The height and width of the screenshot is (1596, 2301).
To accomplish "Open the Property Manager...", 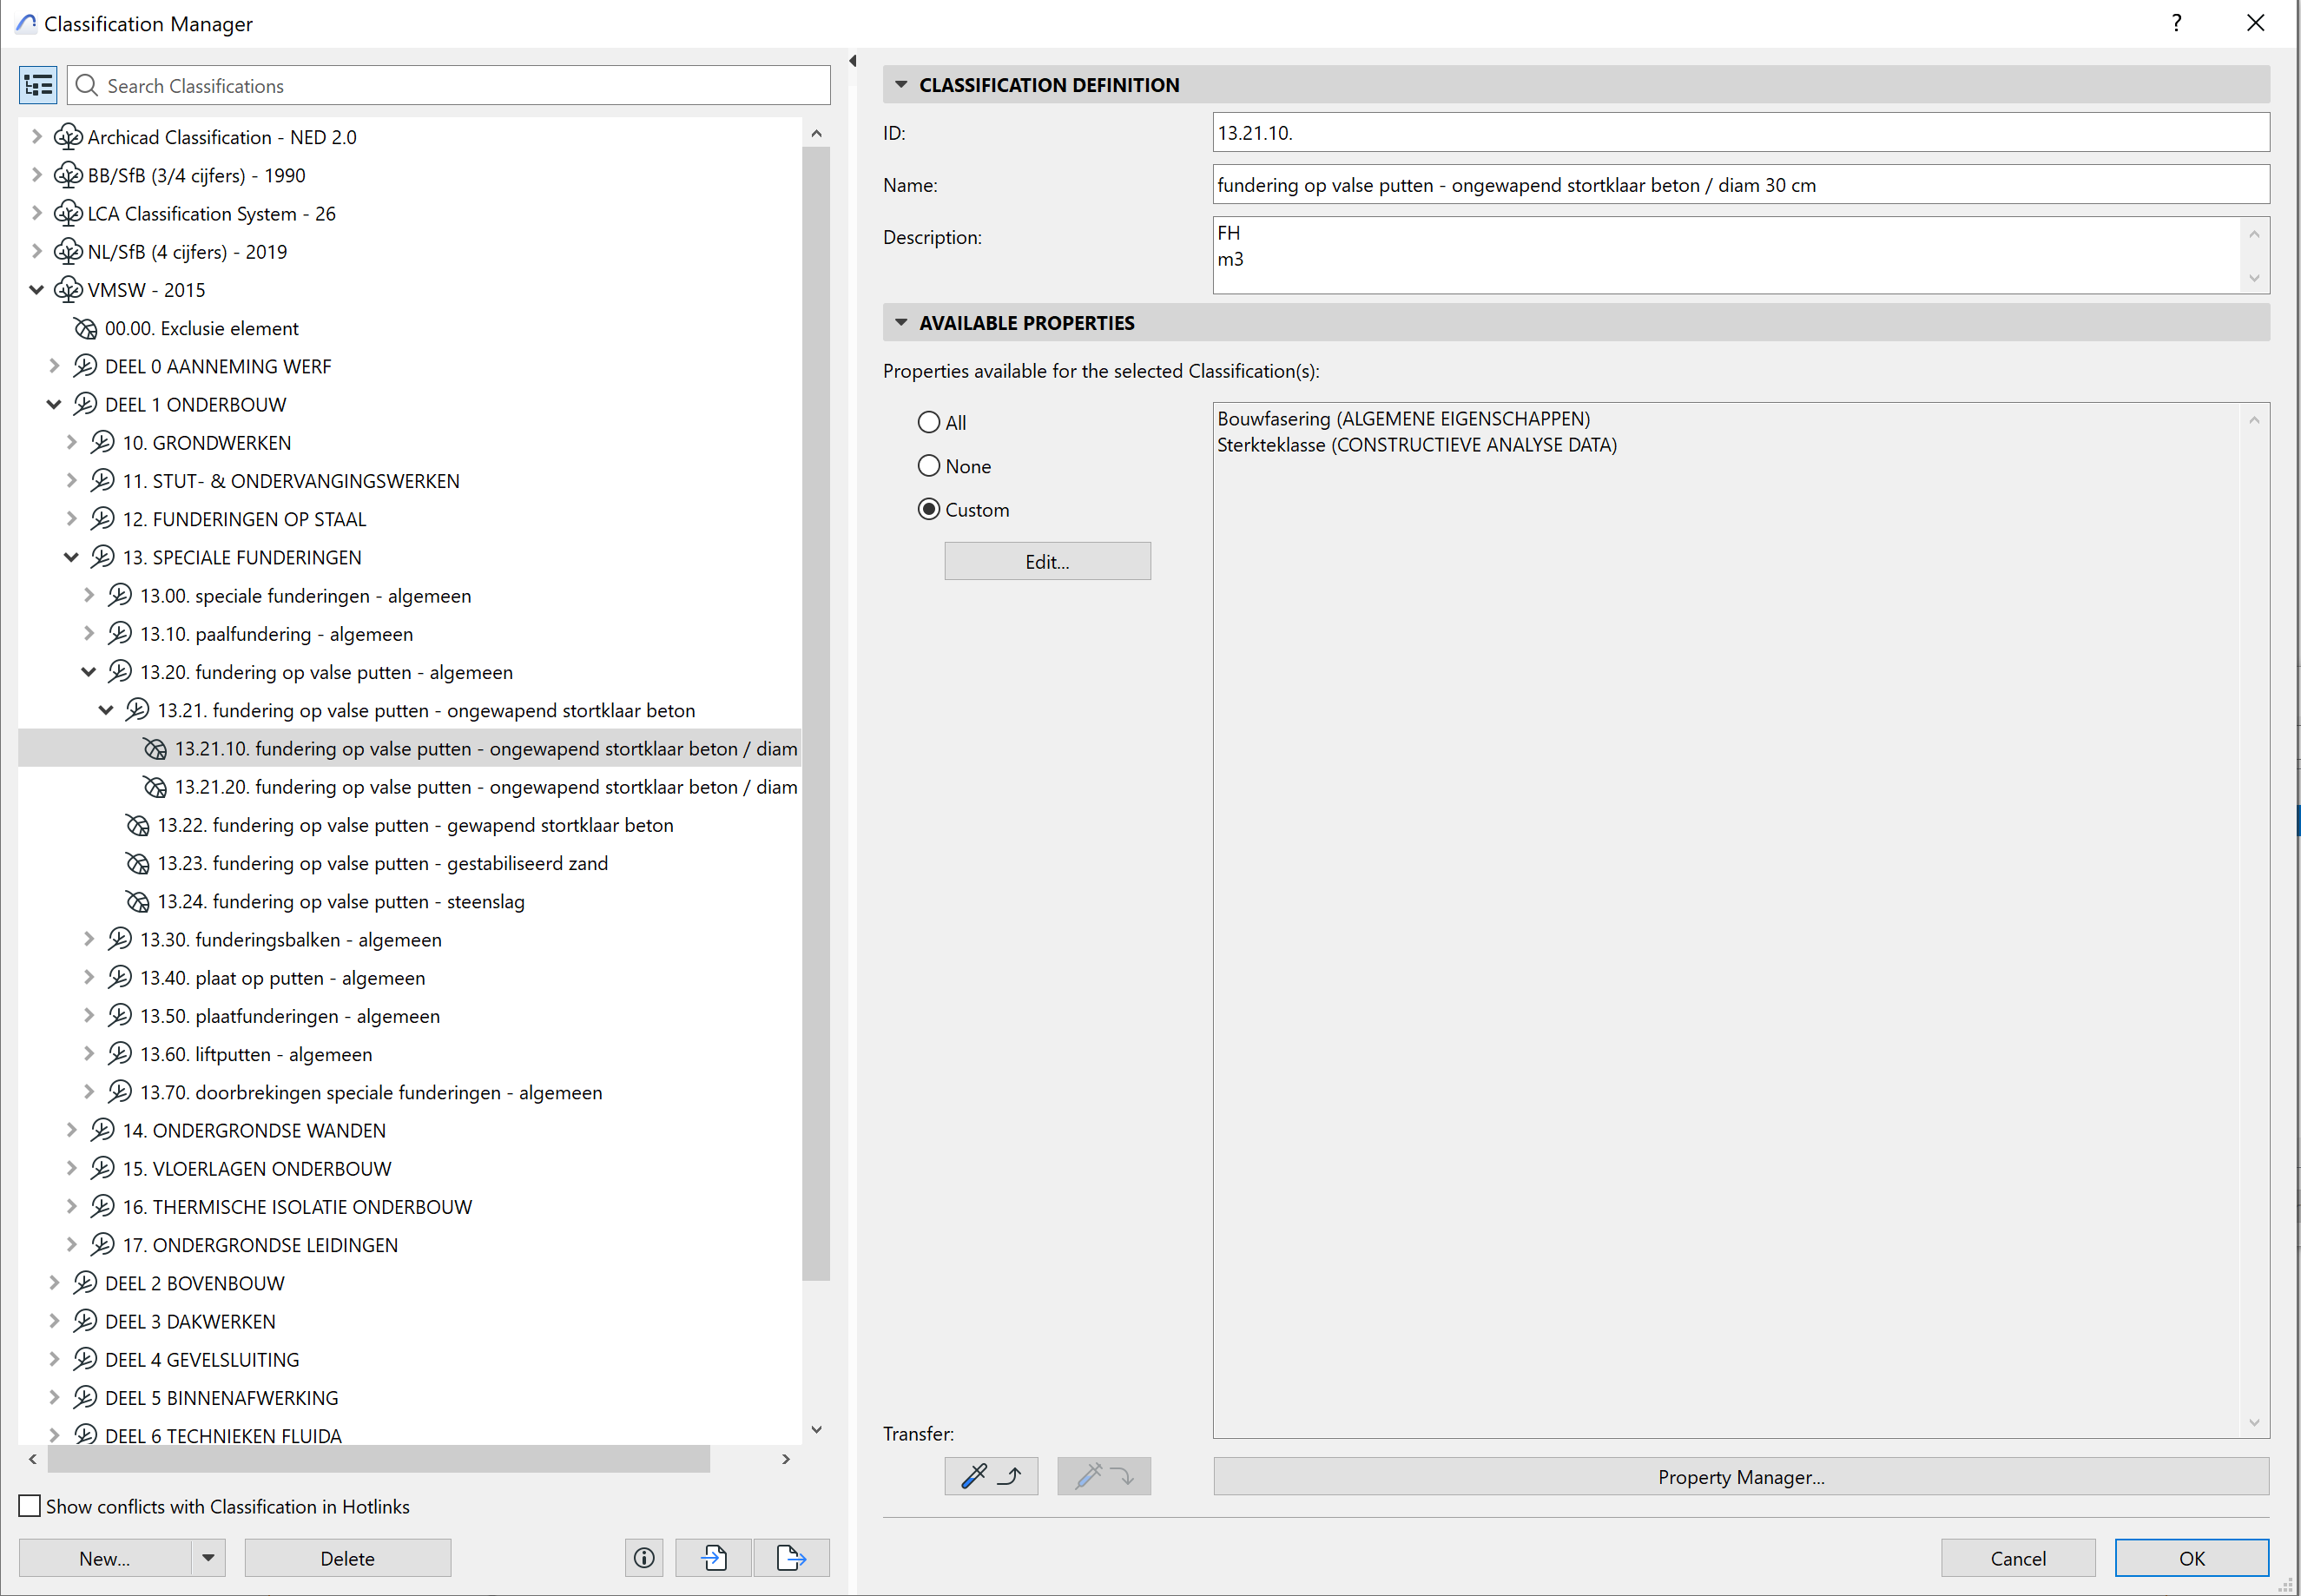I will point(1741,1476).
